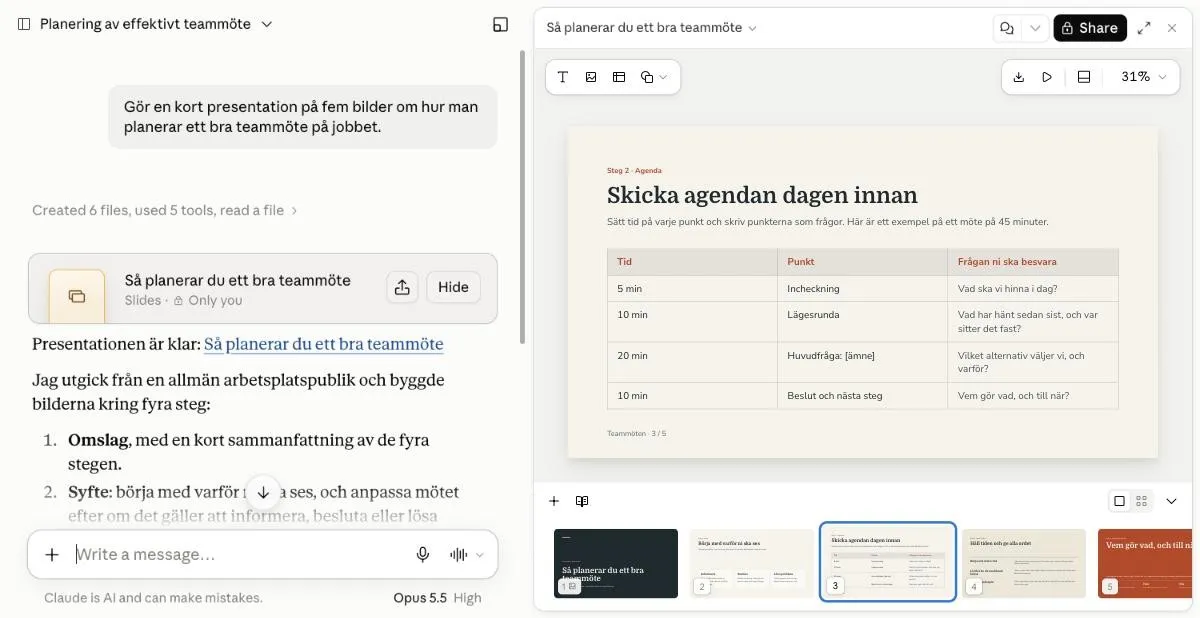
Task: Open the speaker notes book icon
Action: tap(582, 501)
